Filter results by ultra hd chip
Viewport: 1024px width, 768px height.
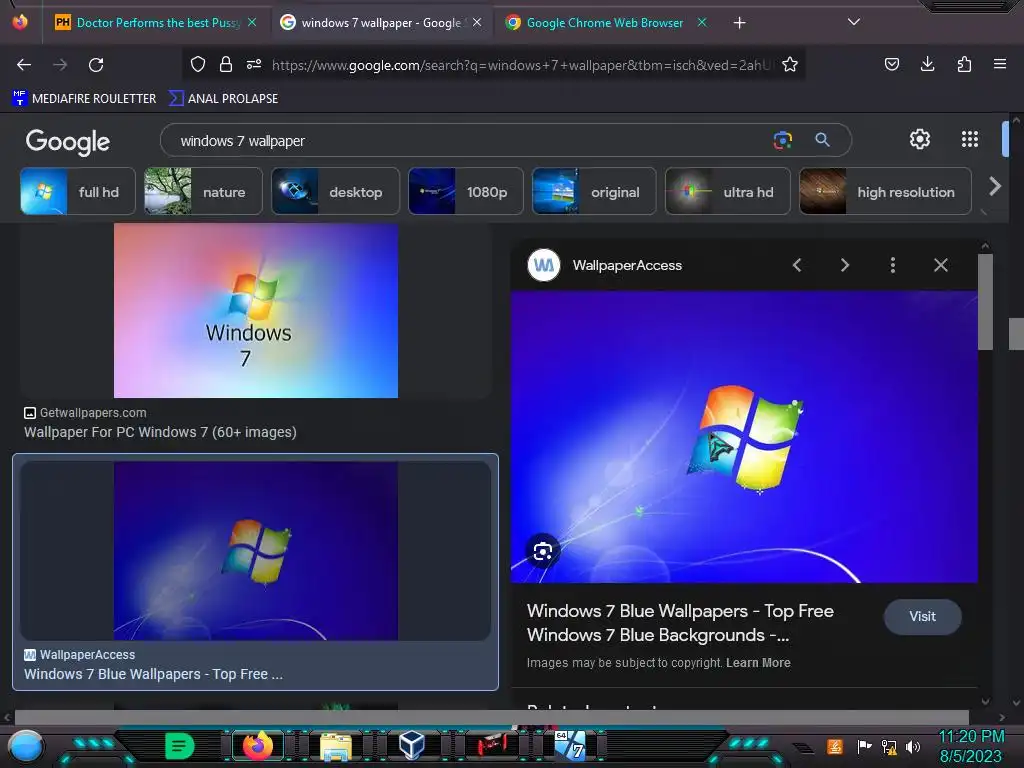click(x=728, y=191)
